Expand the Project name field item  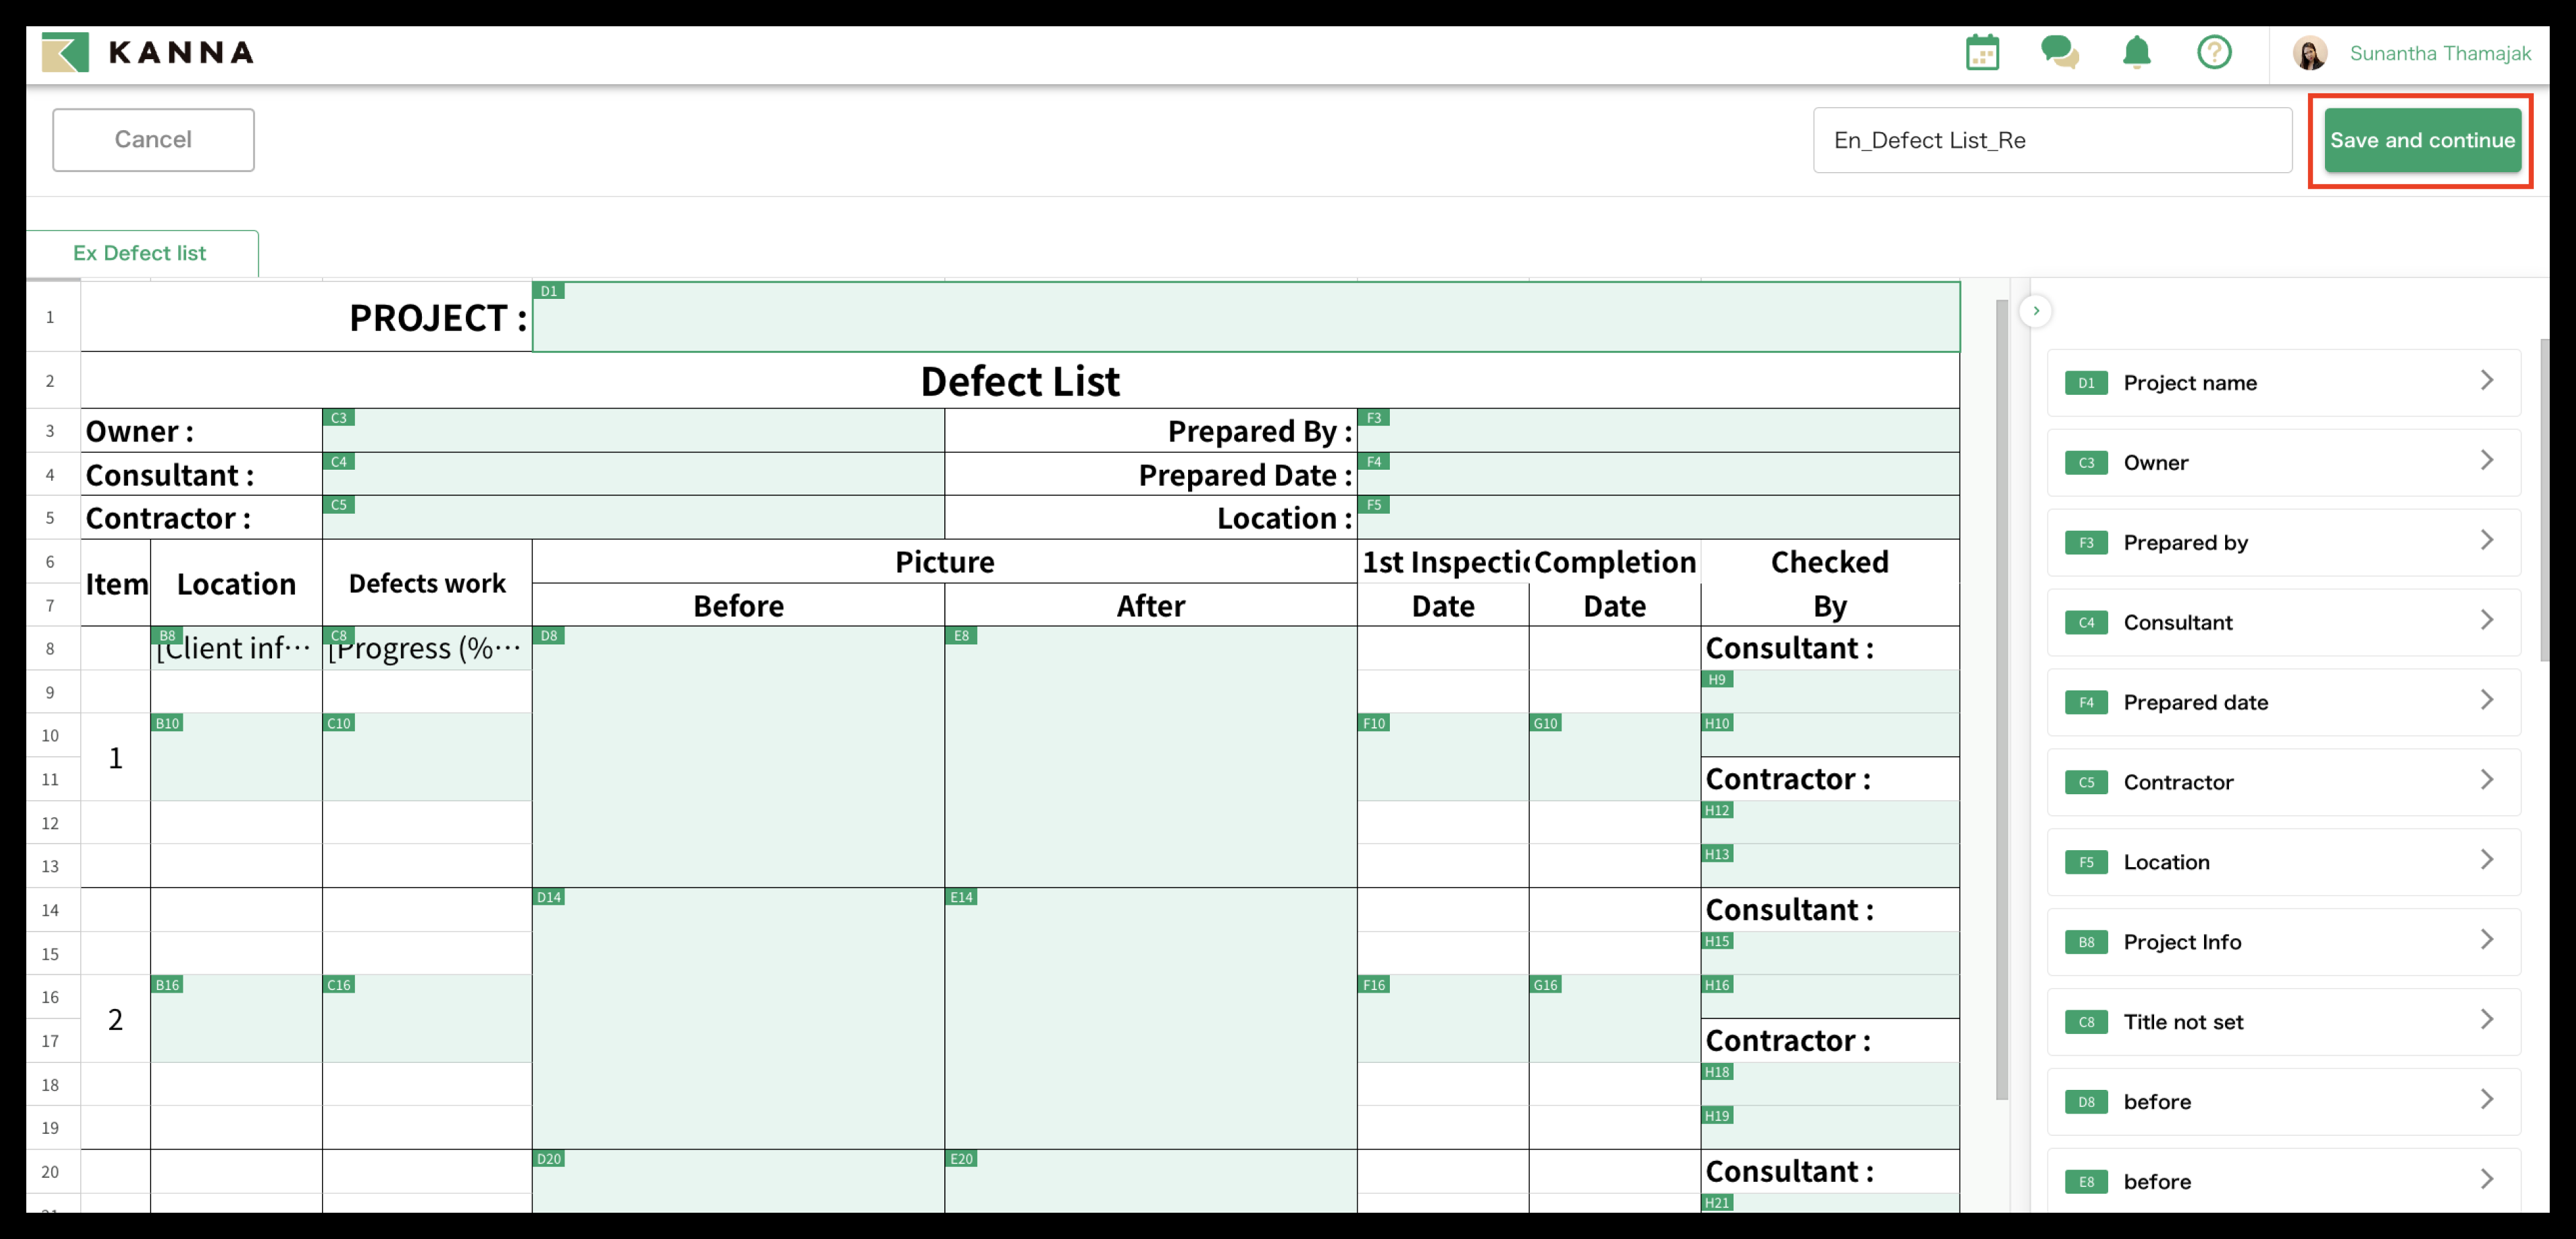pyautogui.click(x=2283, y=383)
